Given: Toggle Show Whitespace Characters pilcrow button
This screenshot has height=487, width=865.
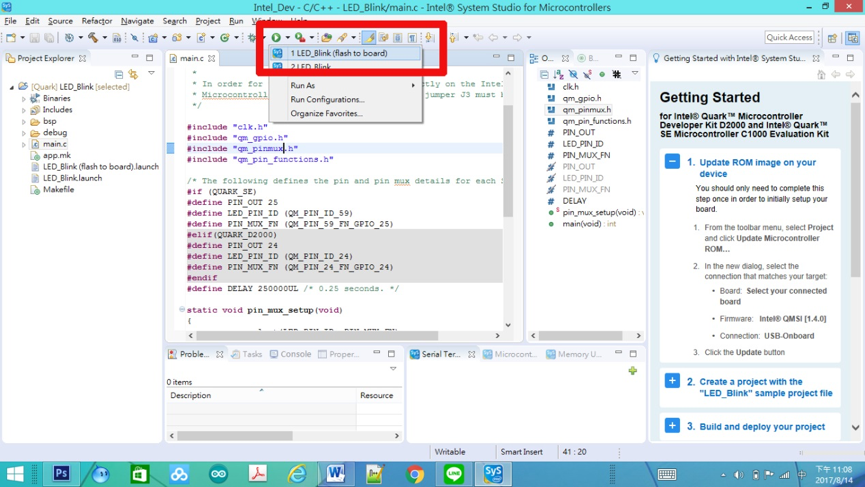Looking at the screenshot, I should point(412,38).
